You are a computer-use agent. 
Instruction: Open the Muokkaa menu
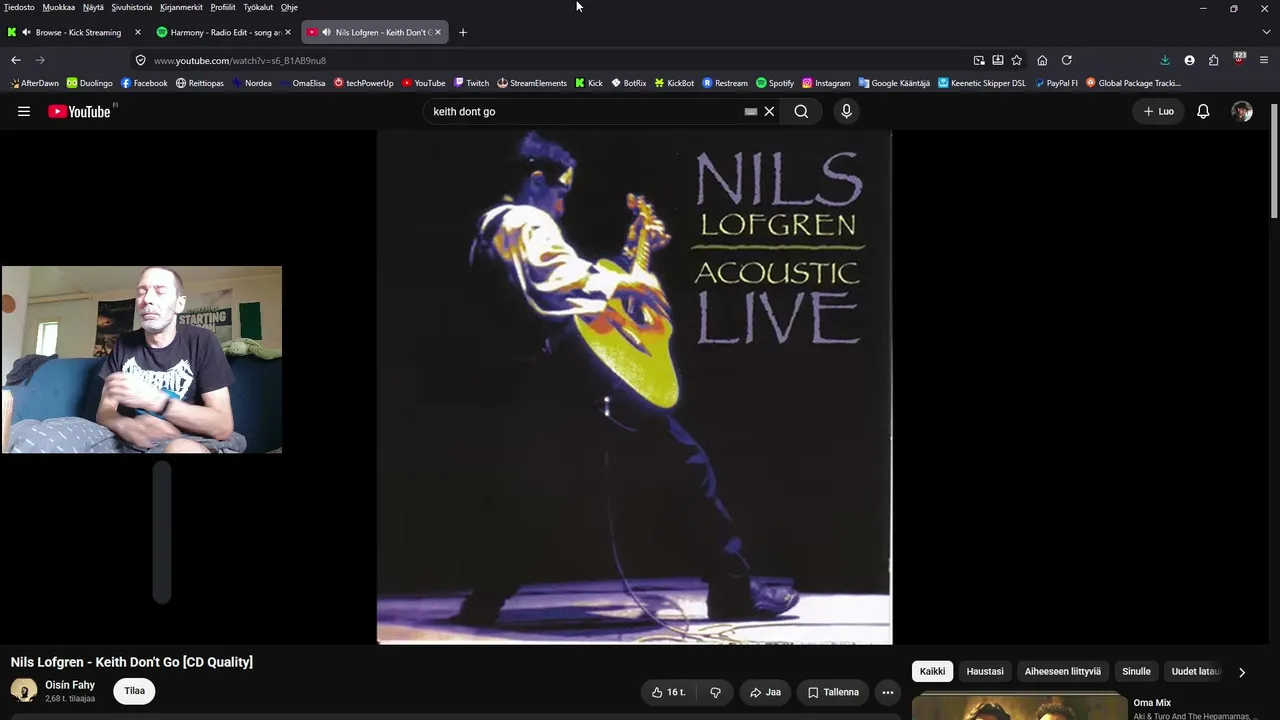(59, 7)
